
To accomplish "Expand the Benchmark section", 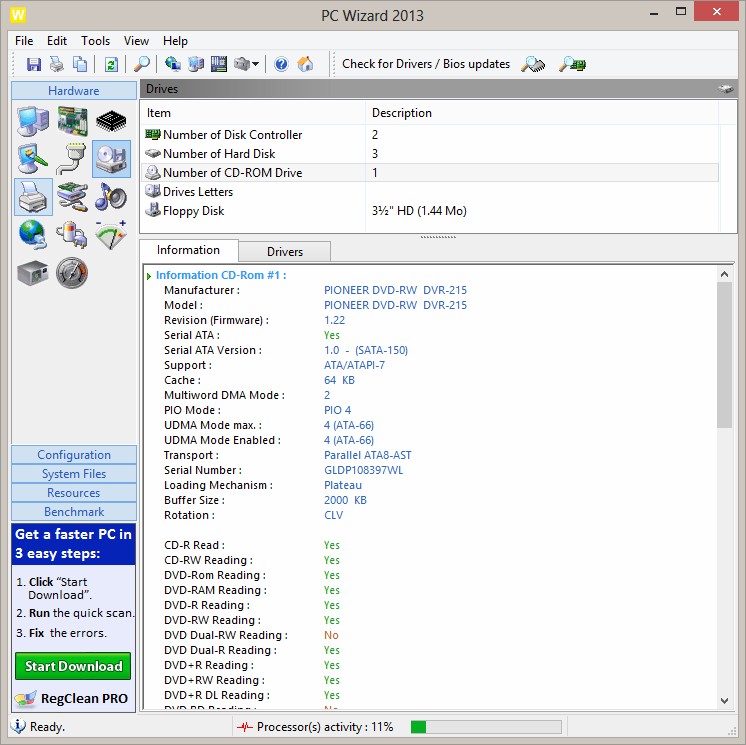I will (74, 512).
